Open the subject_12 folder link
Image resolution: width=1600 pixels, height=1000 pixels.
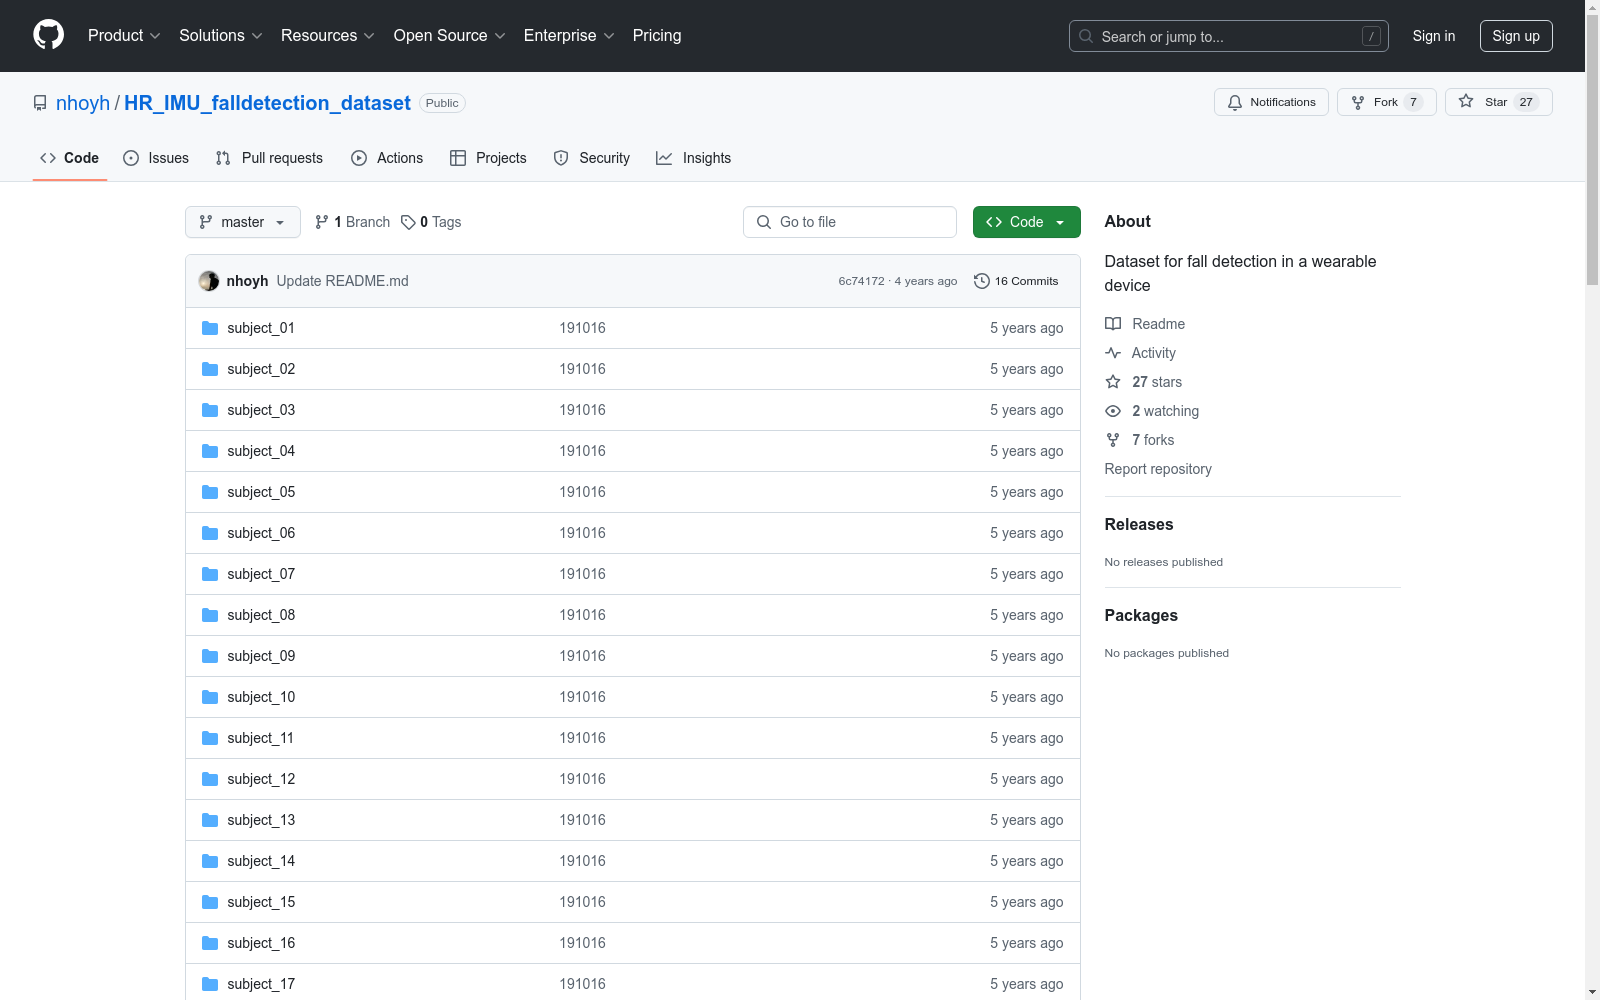pyautogui.click(x=261, y=779)
